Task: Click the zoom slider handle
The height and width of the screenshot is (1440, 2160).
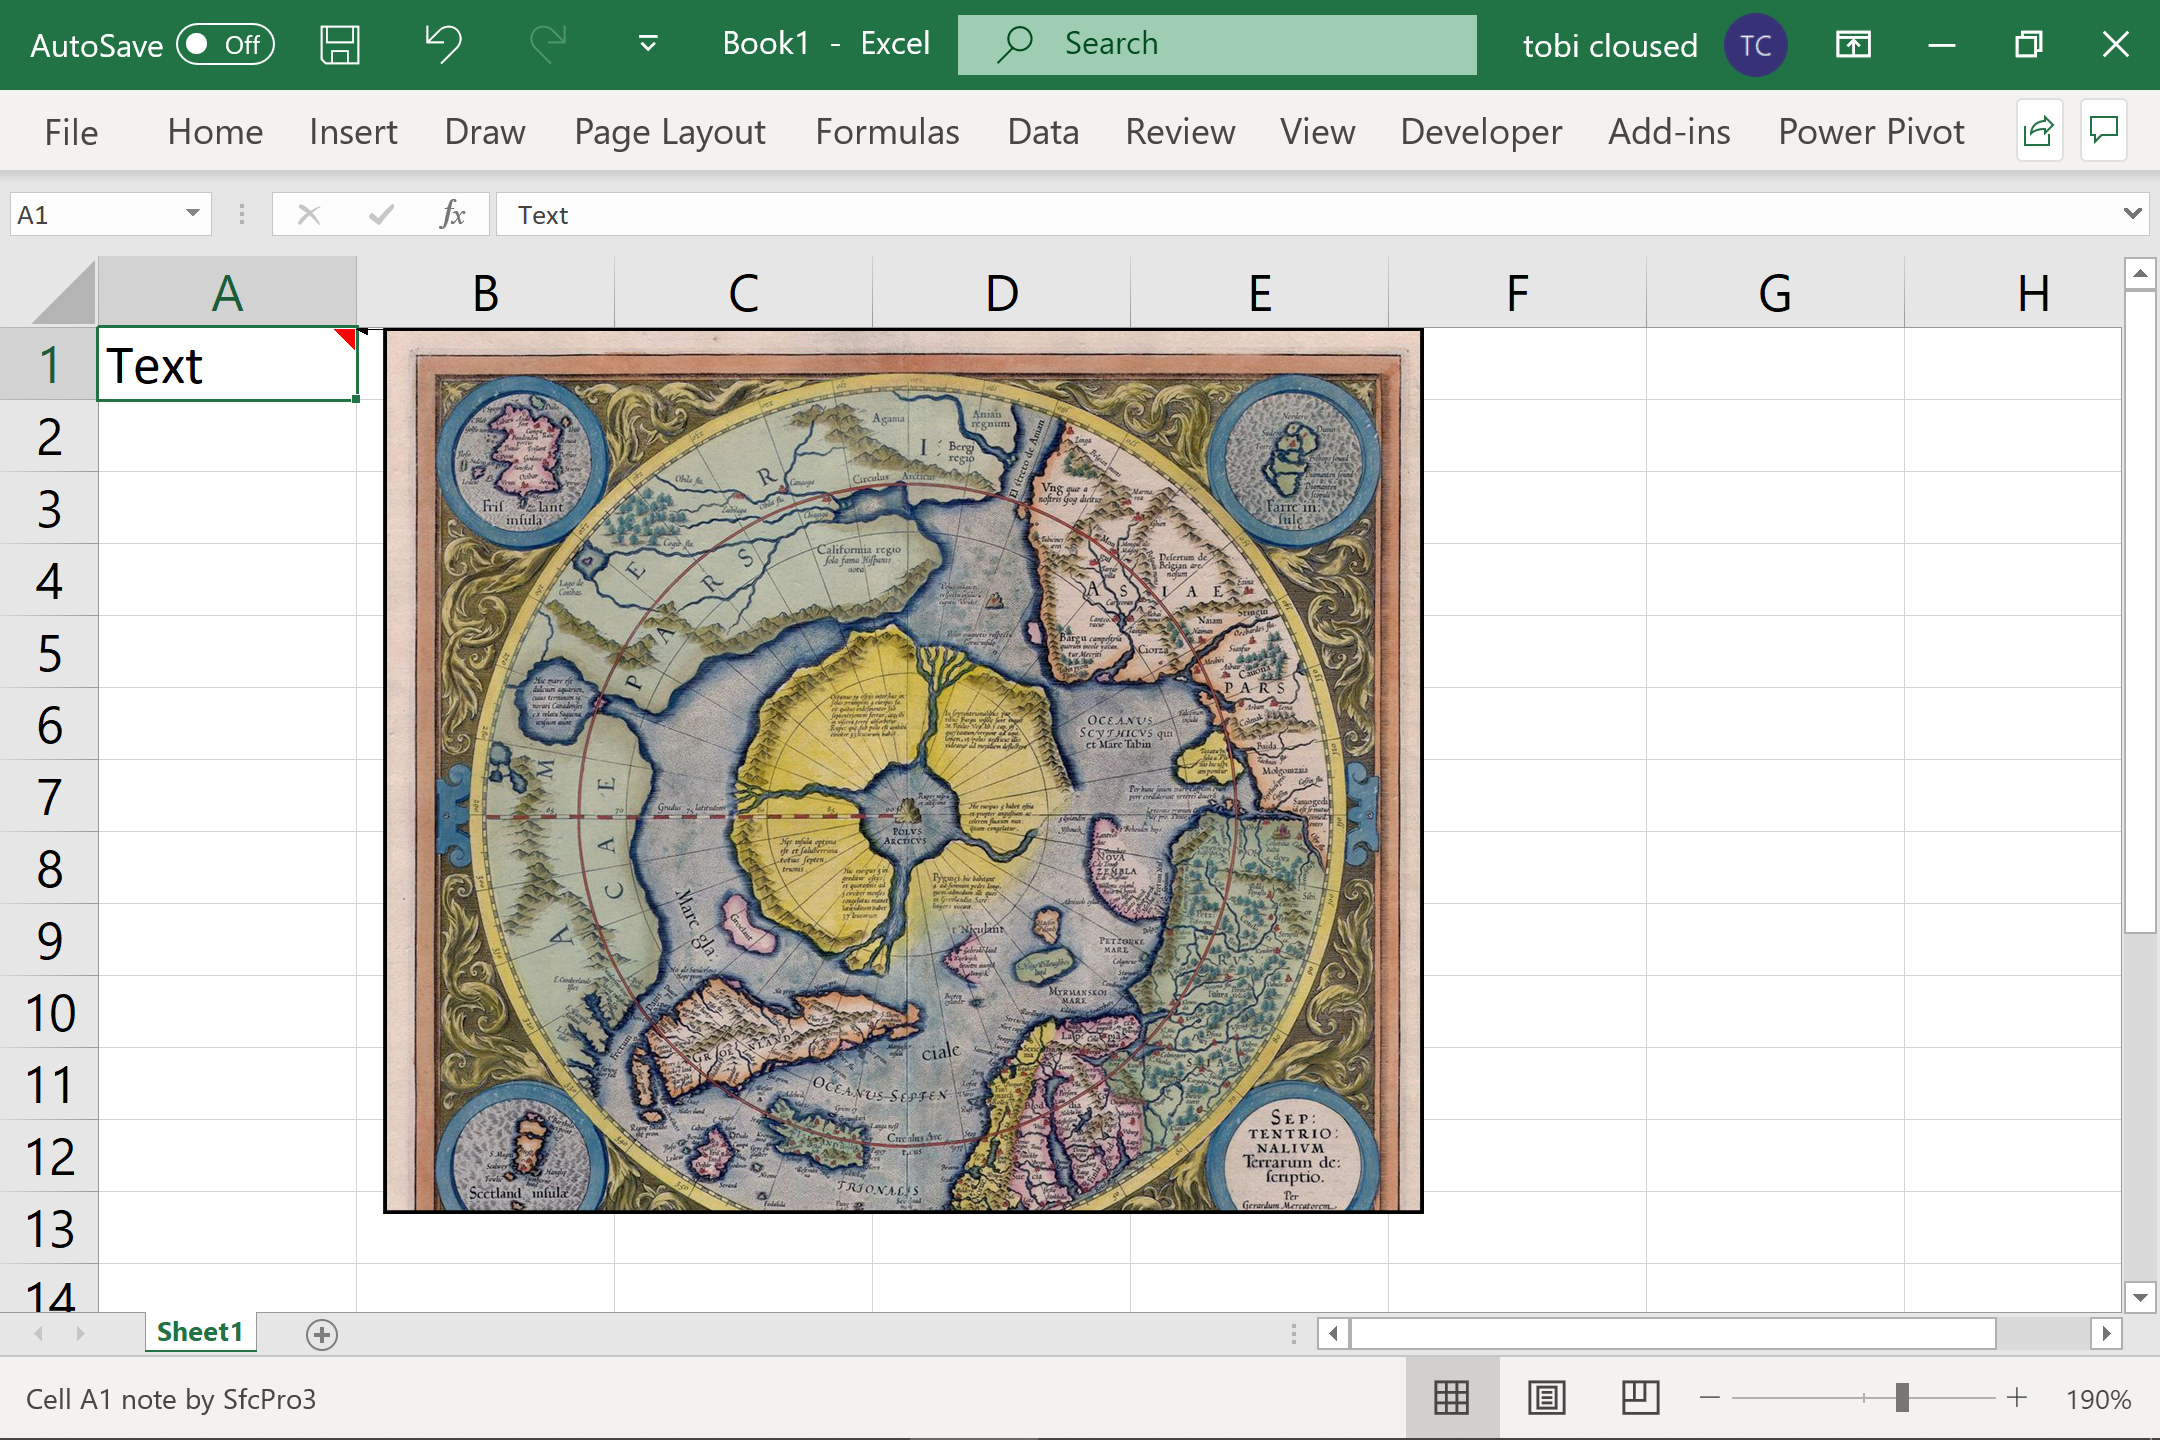Action: [1902, 1398]
